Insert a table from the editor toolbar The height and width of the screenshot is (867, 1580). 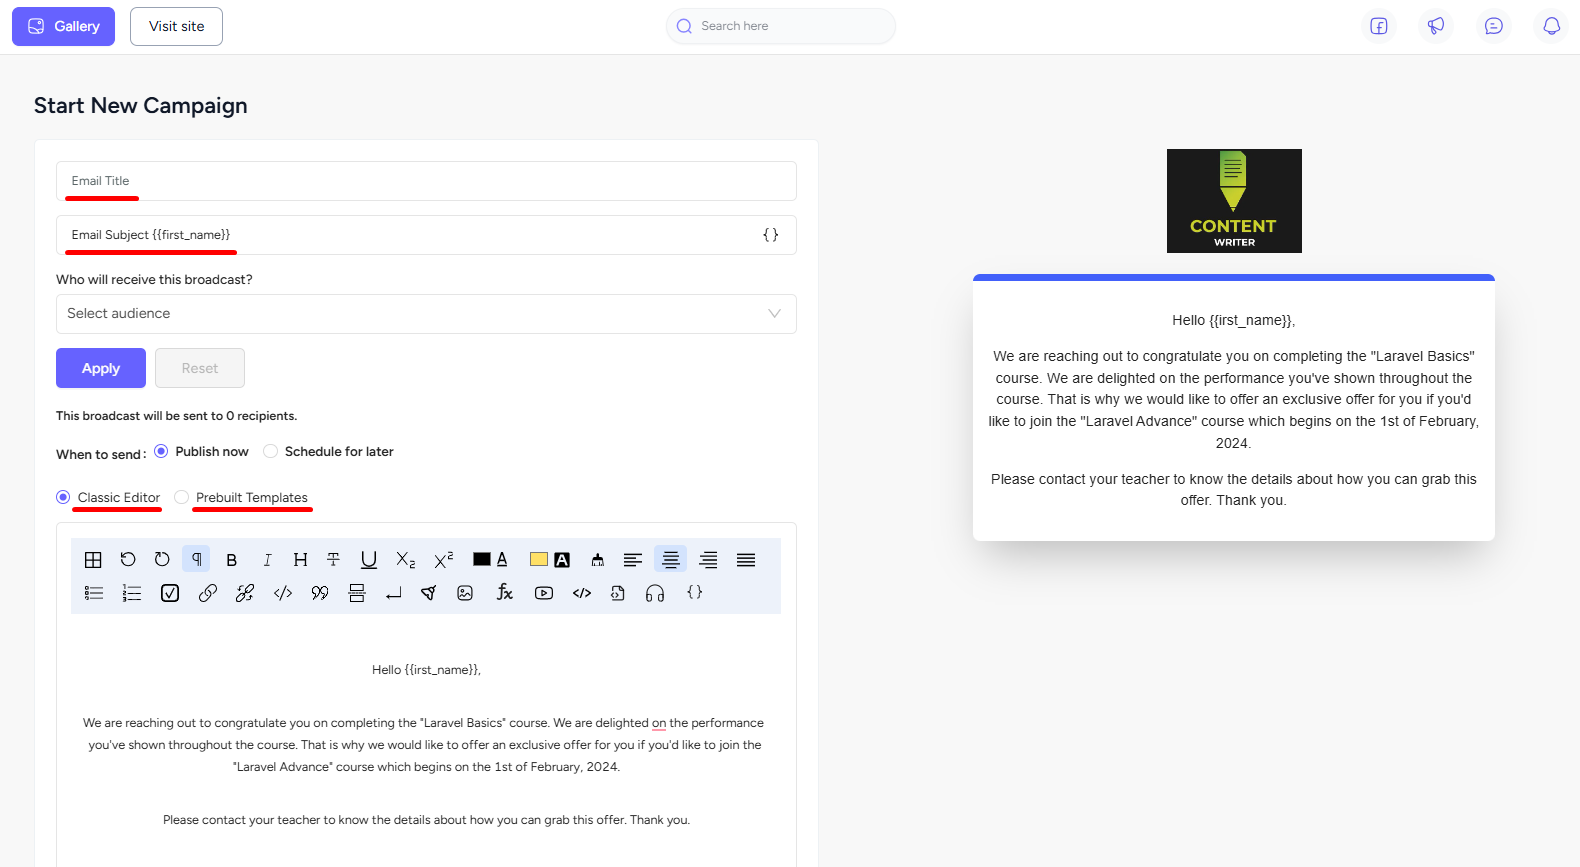[93, 560]
